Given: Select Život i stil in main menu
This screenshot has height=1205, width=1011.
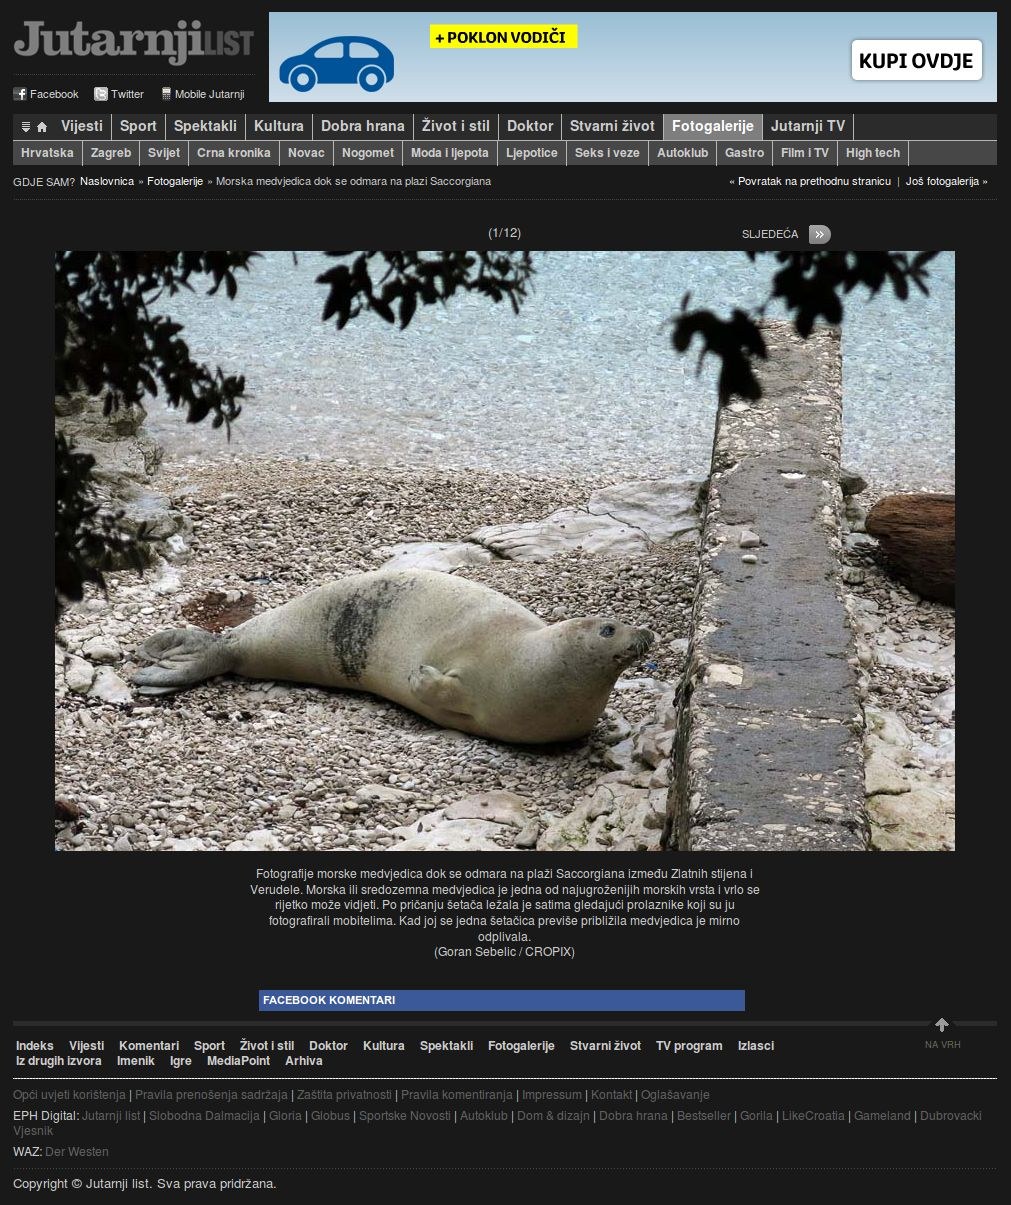Looking at the screenshot, I should [456, 126].
